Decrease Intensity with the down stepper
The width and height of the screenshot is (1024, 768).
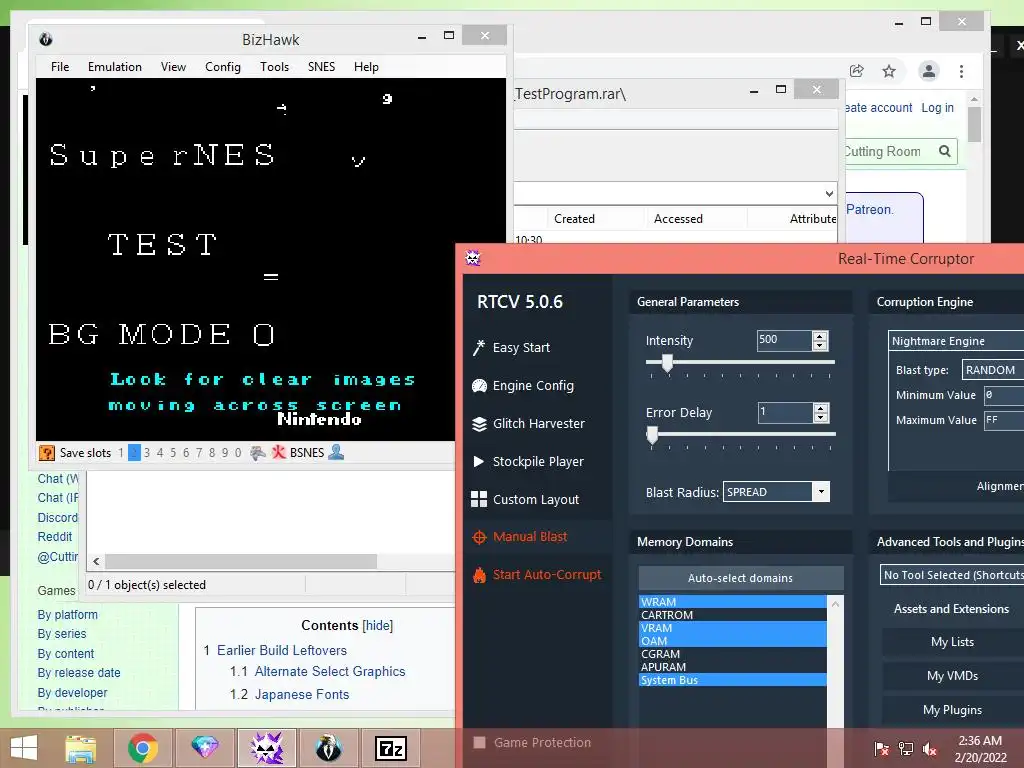coord(820,345)
